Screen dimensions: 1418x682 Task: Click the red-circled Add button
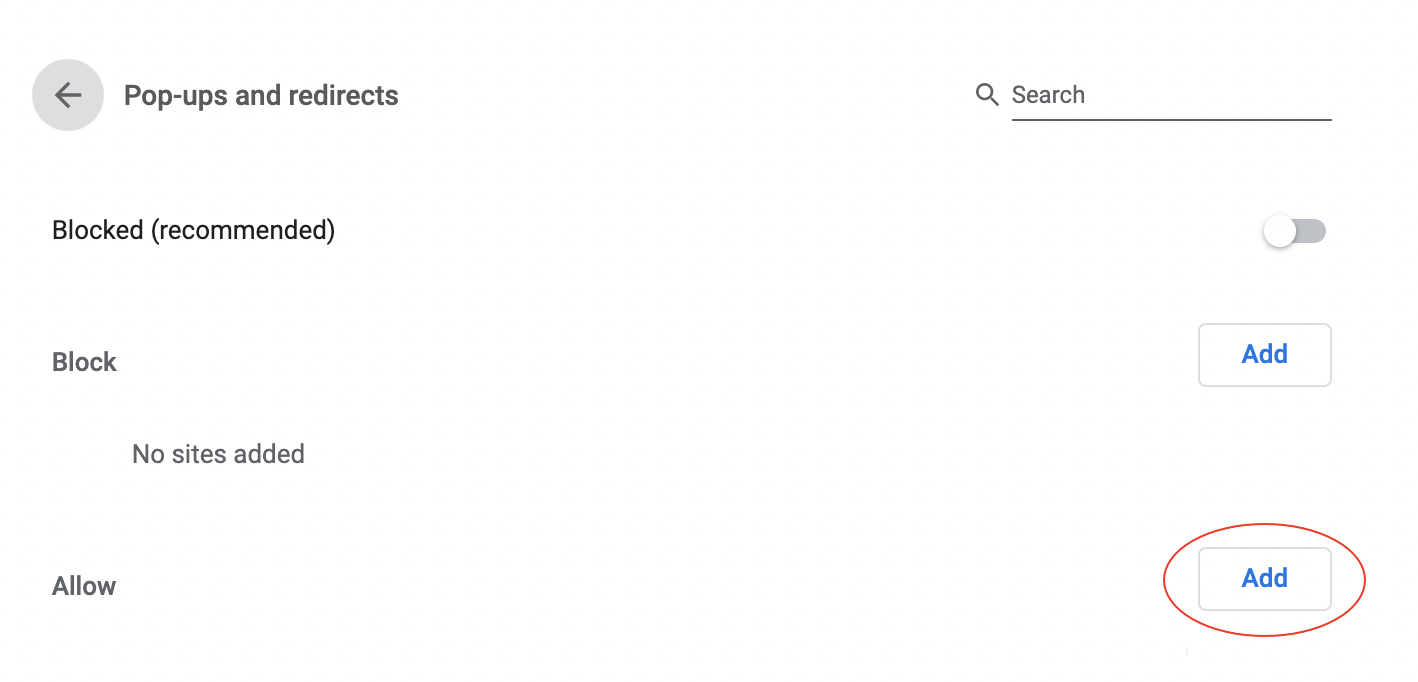click(1264, 578)
